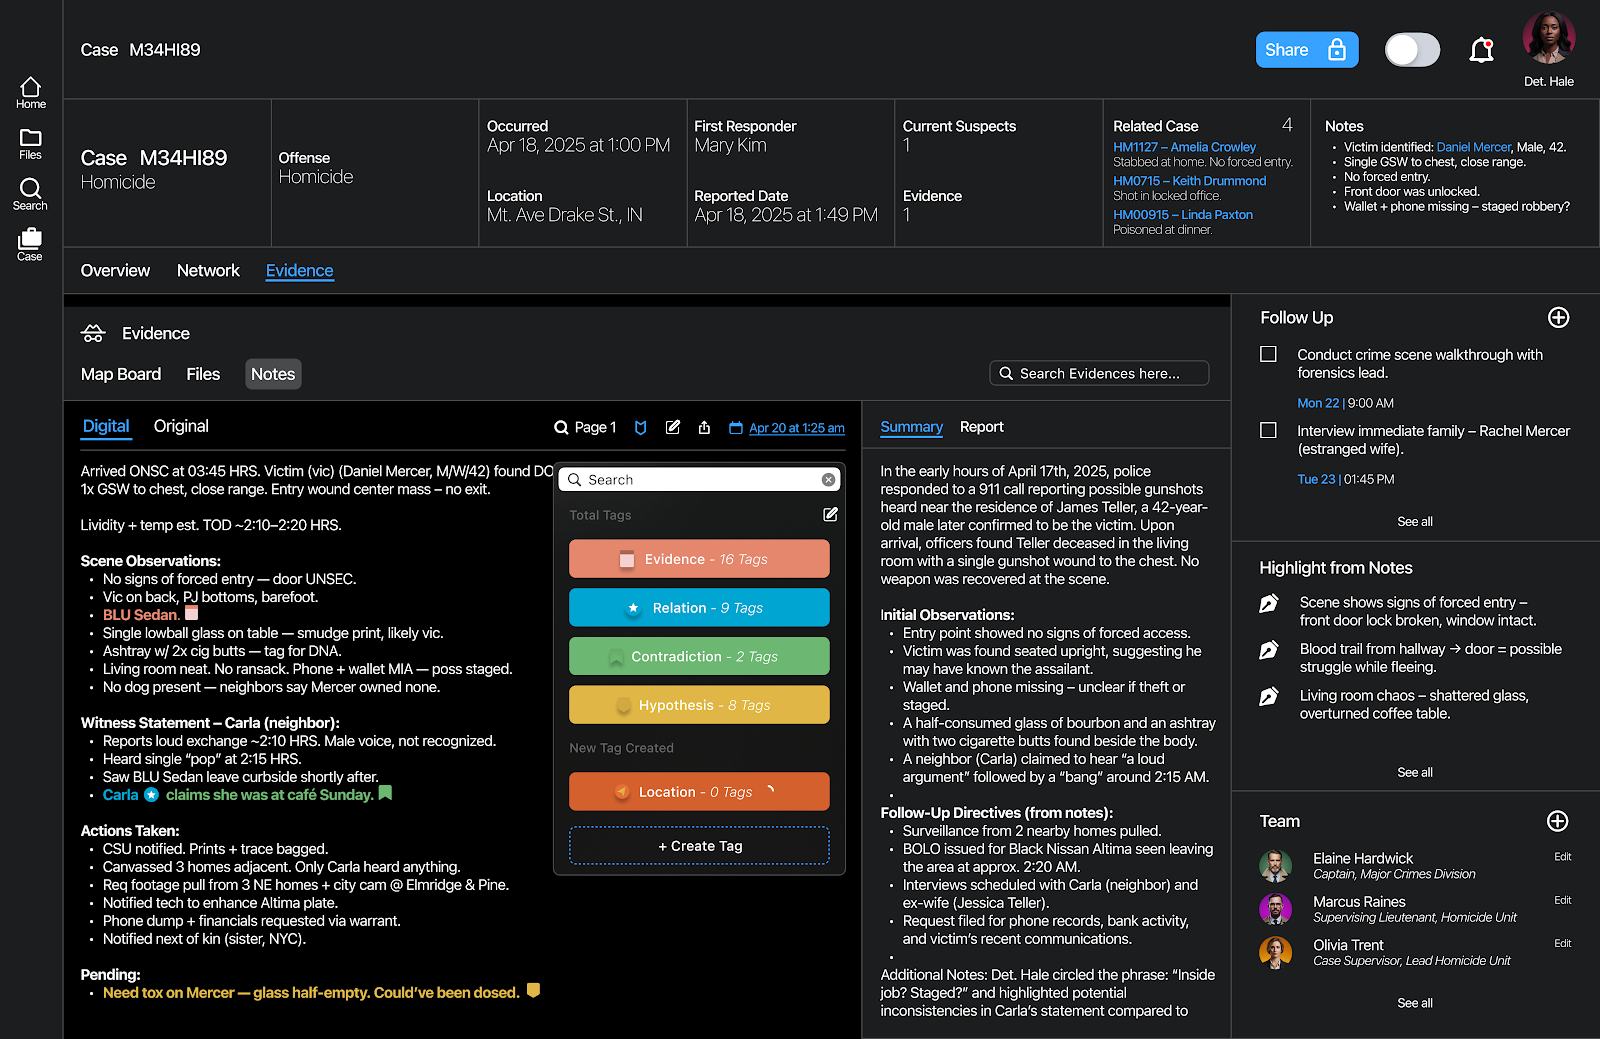Click the evidence tag next to BLU Sedan

192,613
